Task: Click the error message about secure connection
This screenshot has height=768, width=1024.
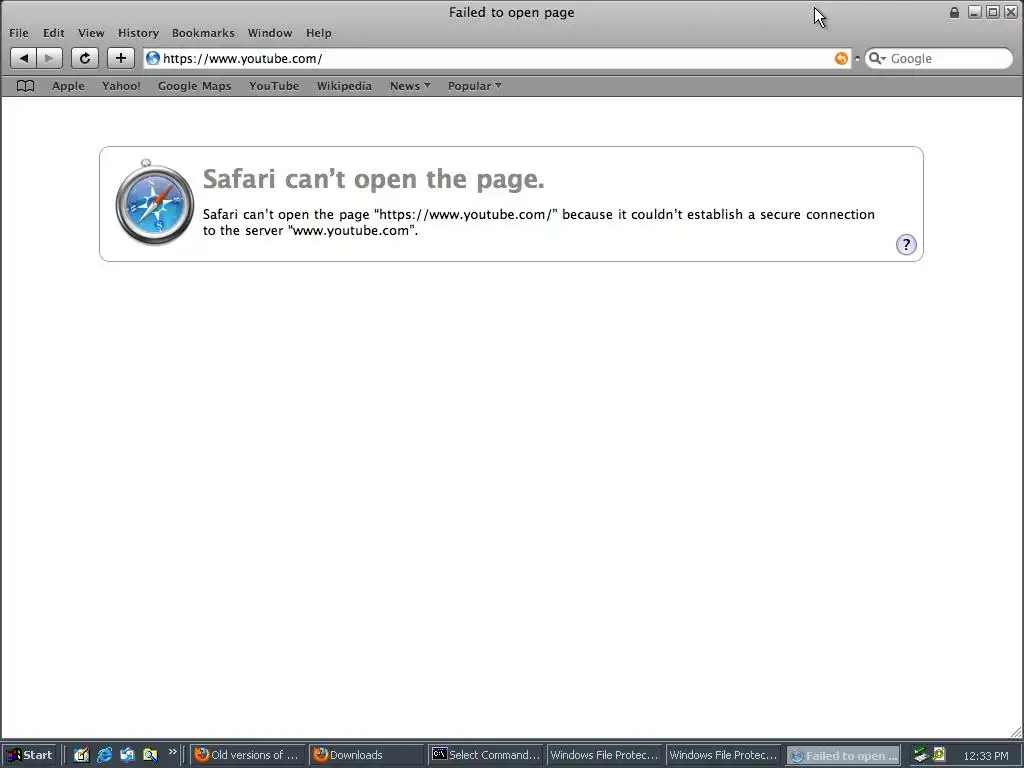Action: click(539, 222)
